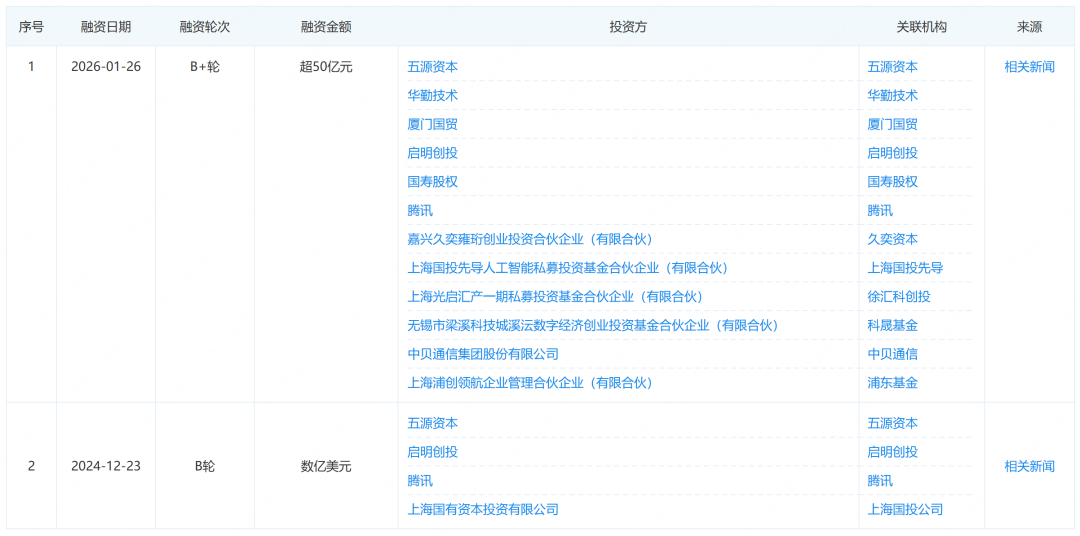Open 上海浦创领航企业管理合伙企业 investor link

(530, 382)
